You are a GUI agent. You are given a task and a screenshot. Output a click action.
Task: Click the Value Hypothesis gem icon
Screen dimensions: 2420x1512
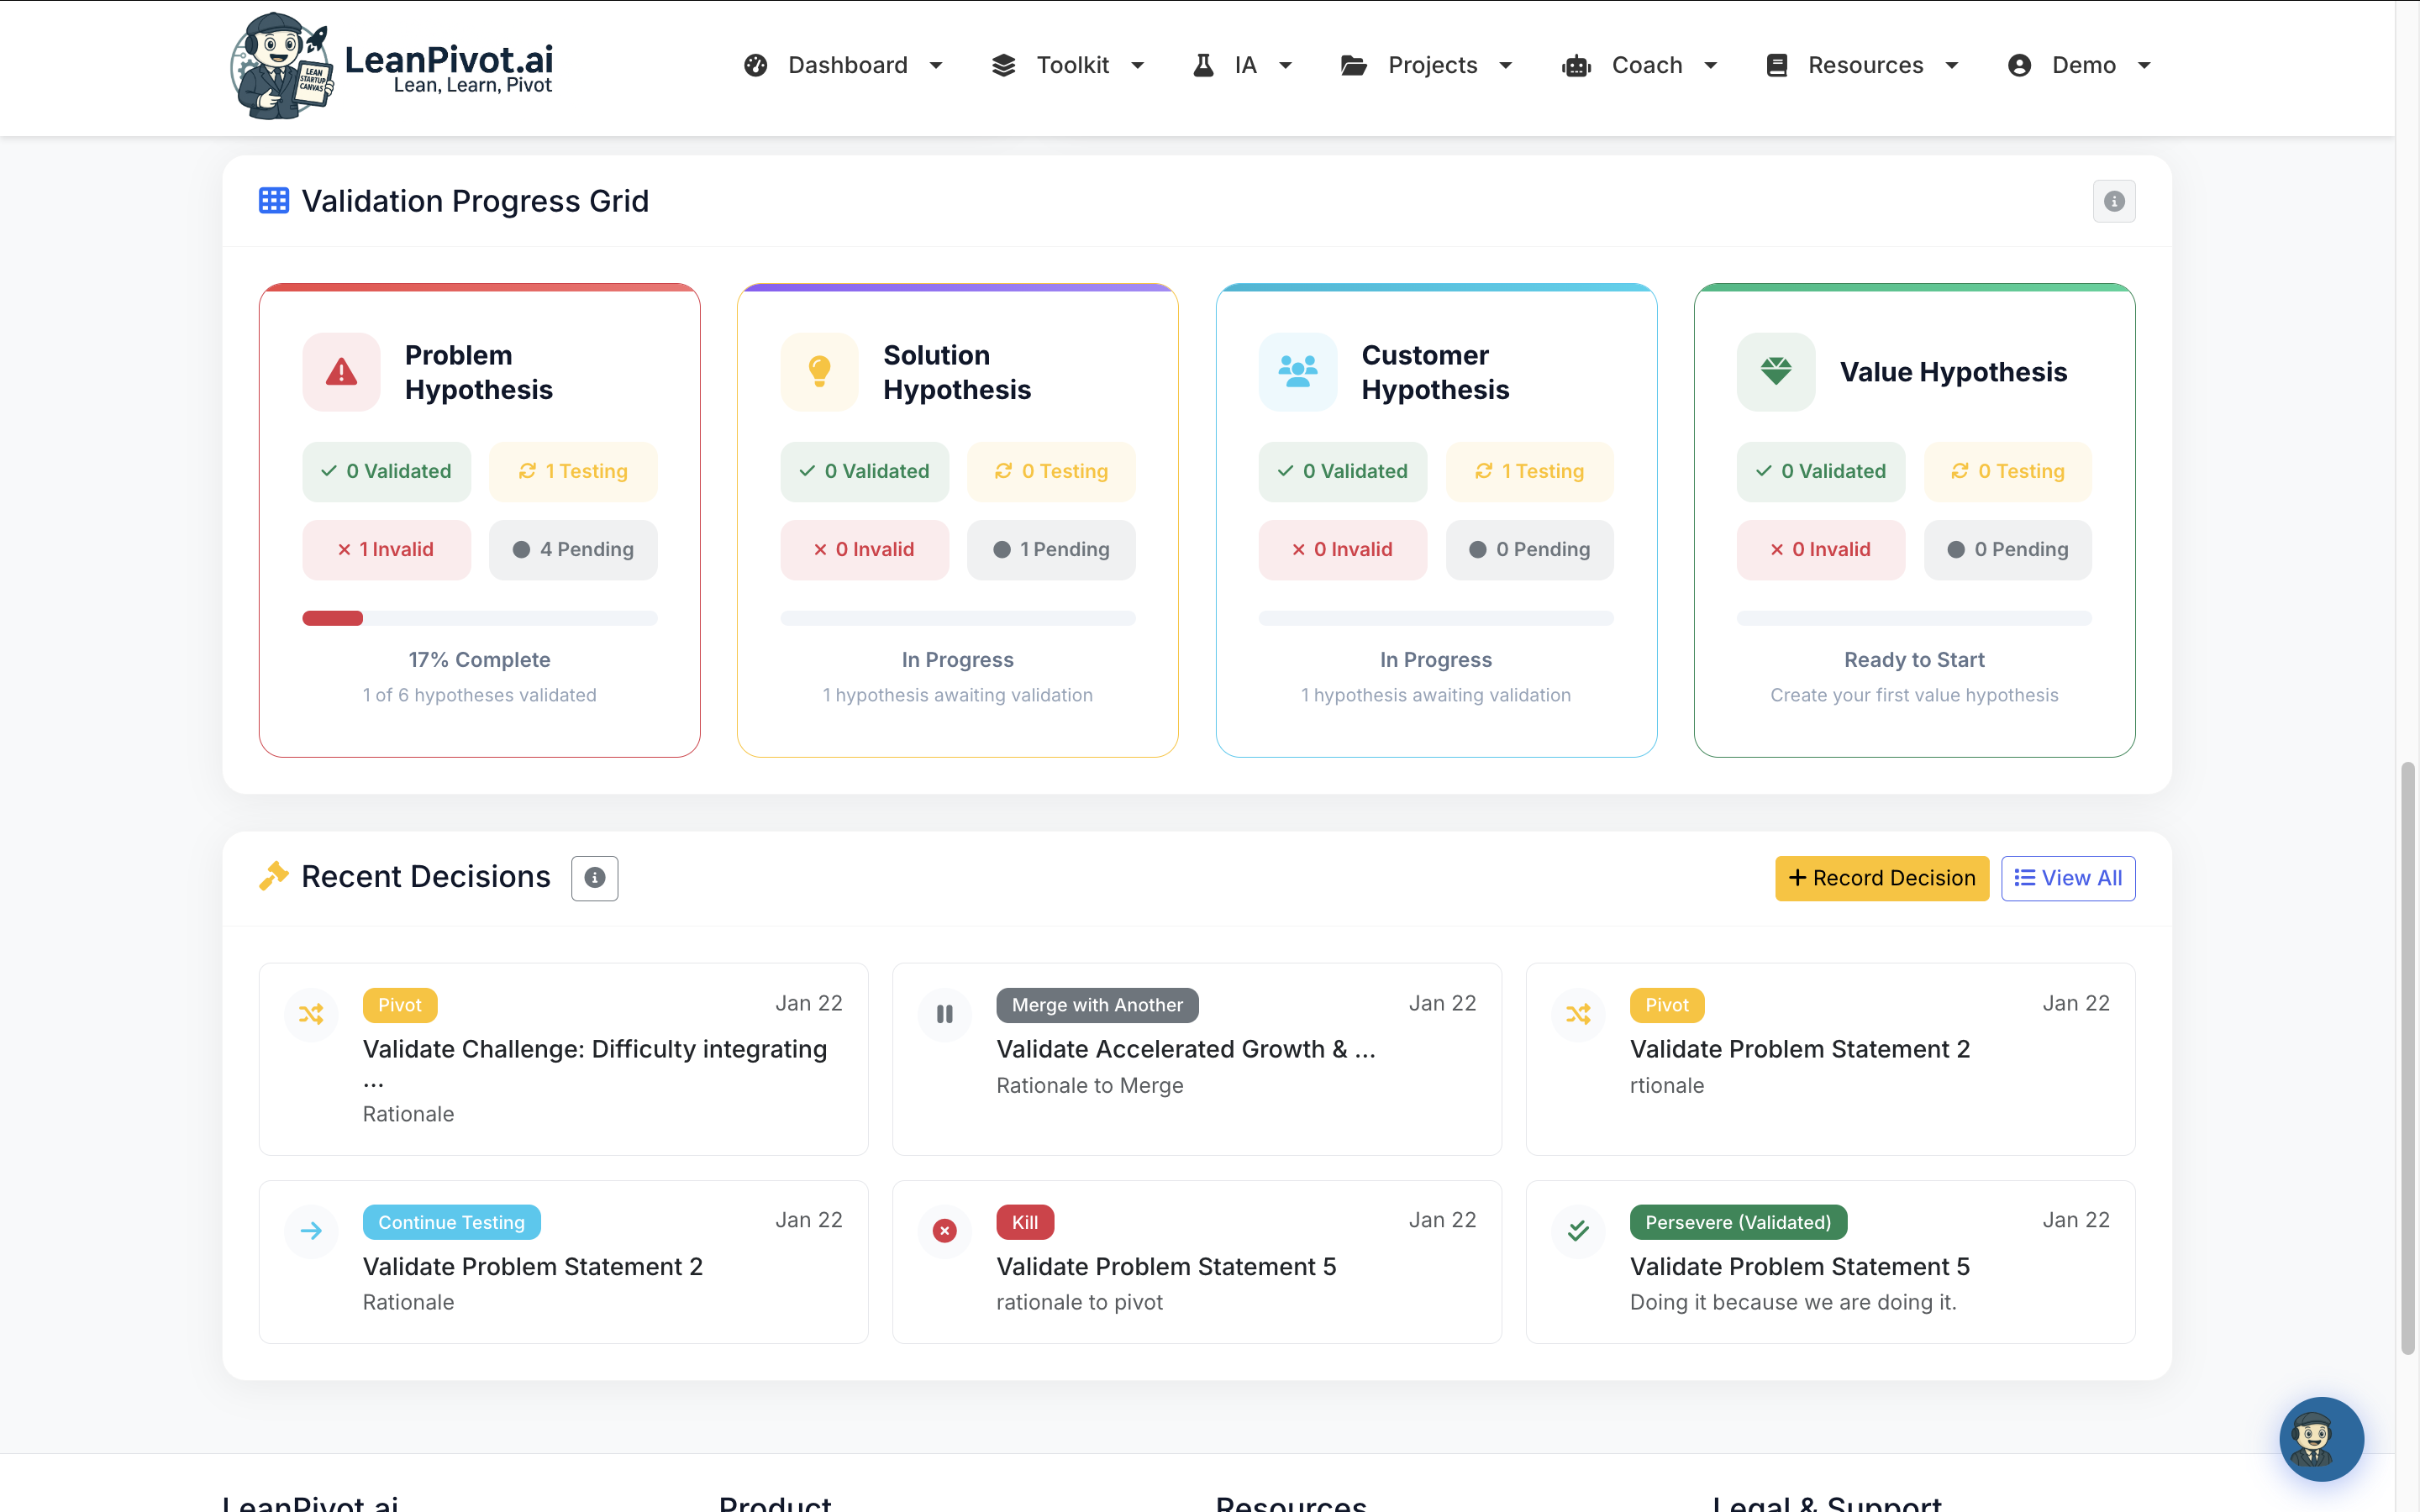(1775, 372)
